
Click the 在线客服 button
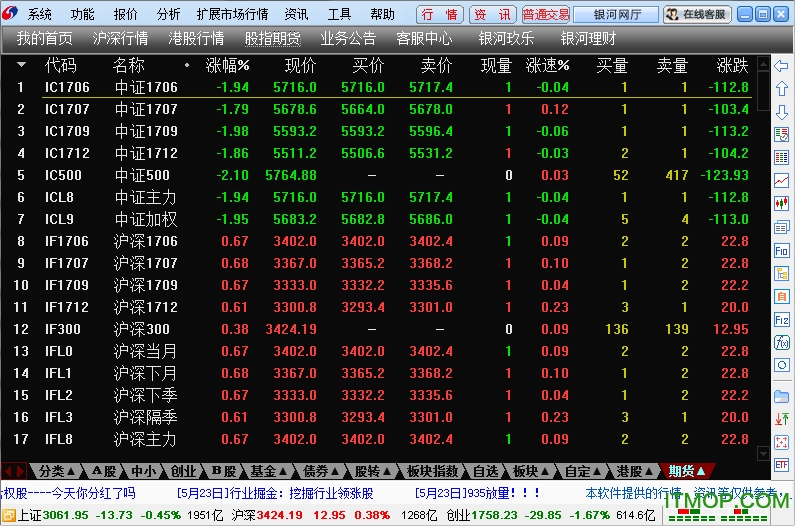(697, 15)
